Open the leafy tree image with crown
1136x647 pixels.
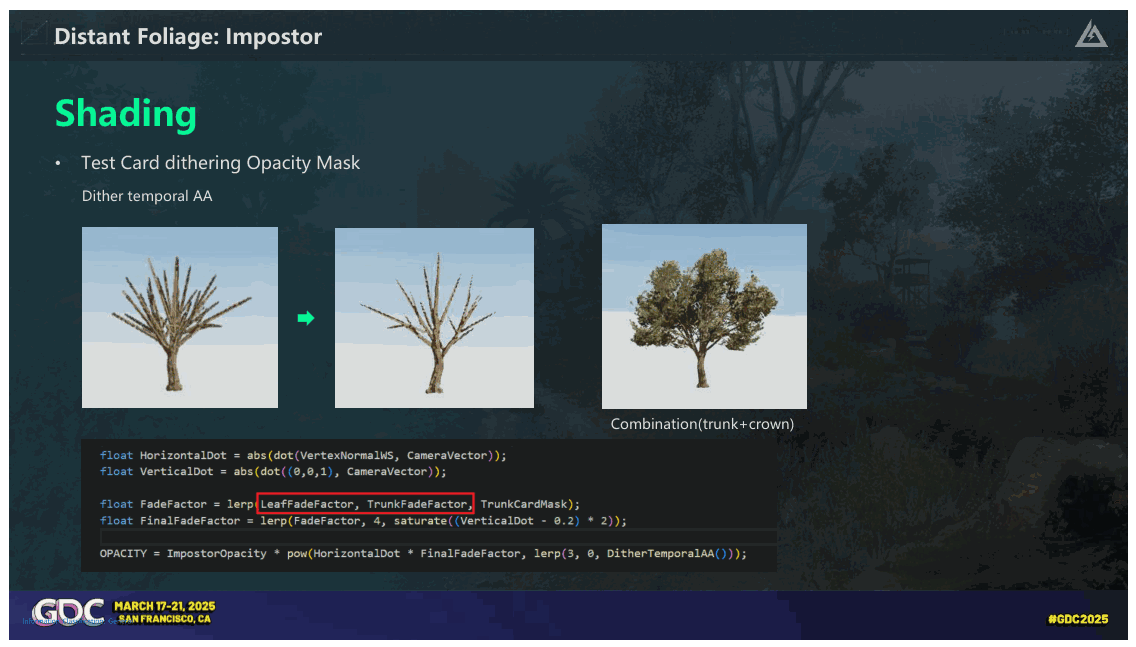[704, 317]
